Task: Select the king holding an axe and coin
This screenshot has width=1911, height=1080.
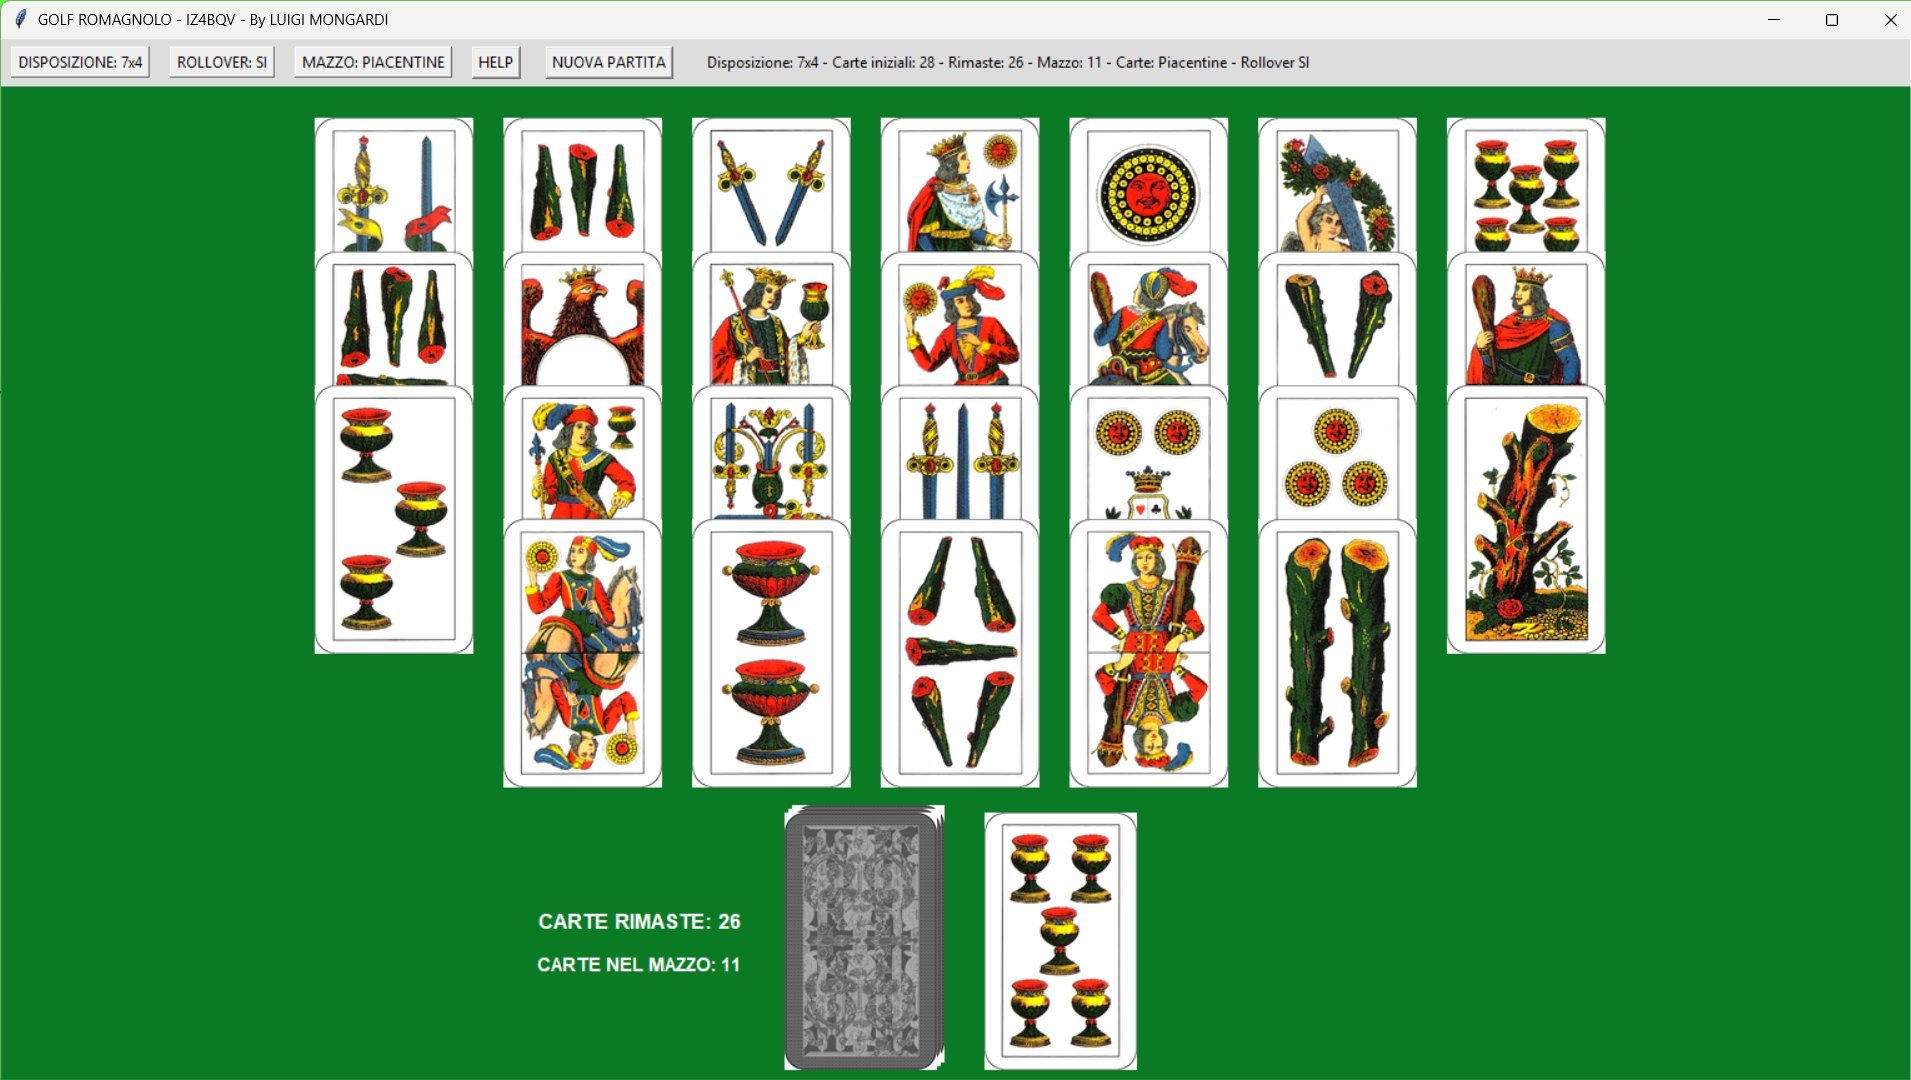Action: point(960,185)
